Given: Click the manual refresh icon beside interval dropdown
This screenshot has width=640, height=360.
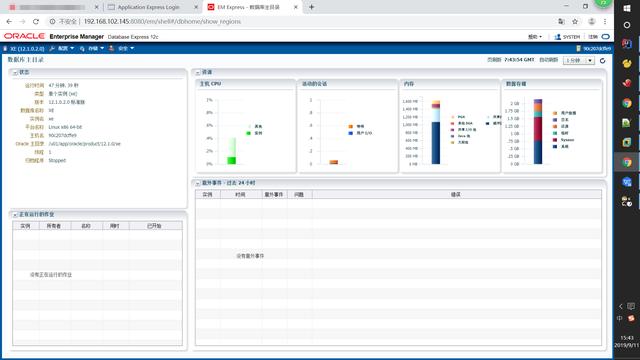Looking at the screenshot, I should (602, 61).
